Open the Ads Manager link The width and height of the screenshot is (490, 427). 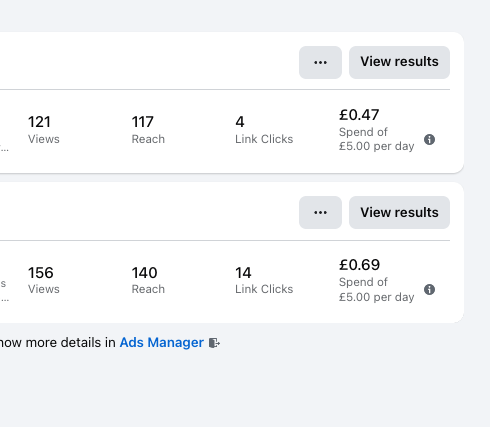click(162, 342)
